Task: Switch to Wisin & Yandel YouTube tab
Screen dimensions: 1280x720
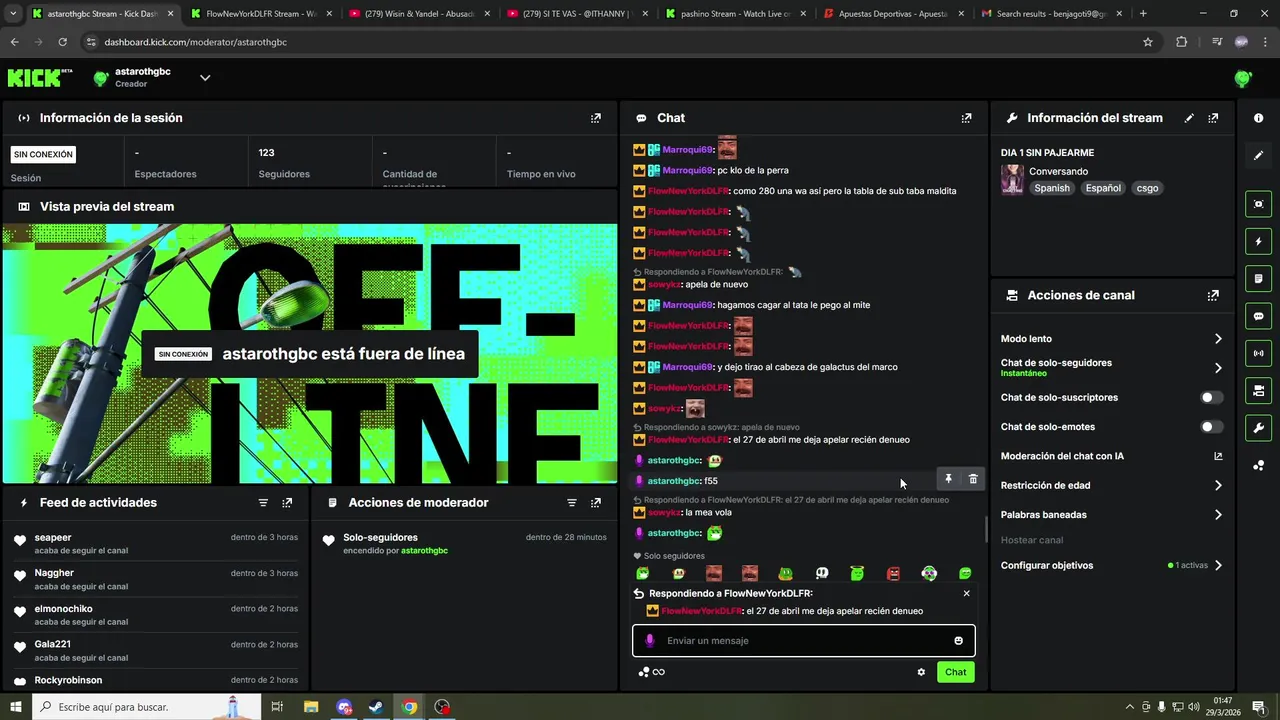Action: pyautogui.click(x=419, y=14)
